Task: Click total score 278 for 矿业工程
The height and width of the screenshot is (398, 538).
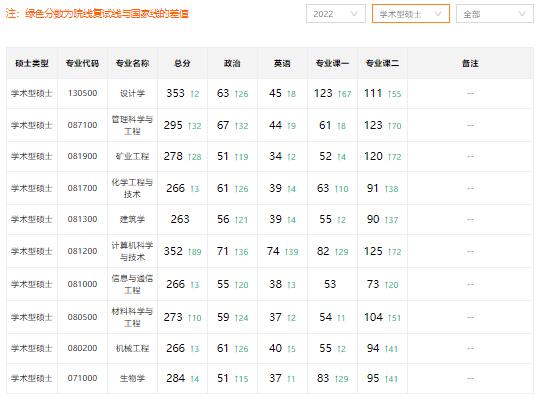Action: (x=173, y=156)
